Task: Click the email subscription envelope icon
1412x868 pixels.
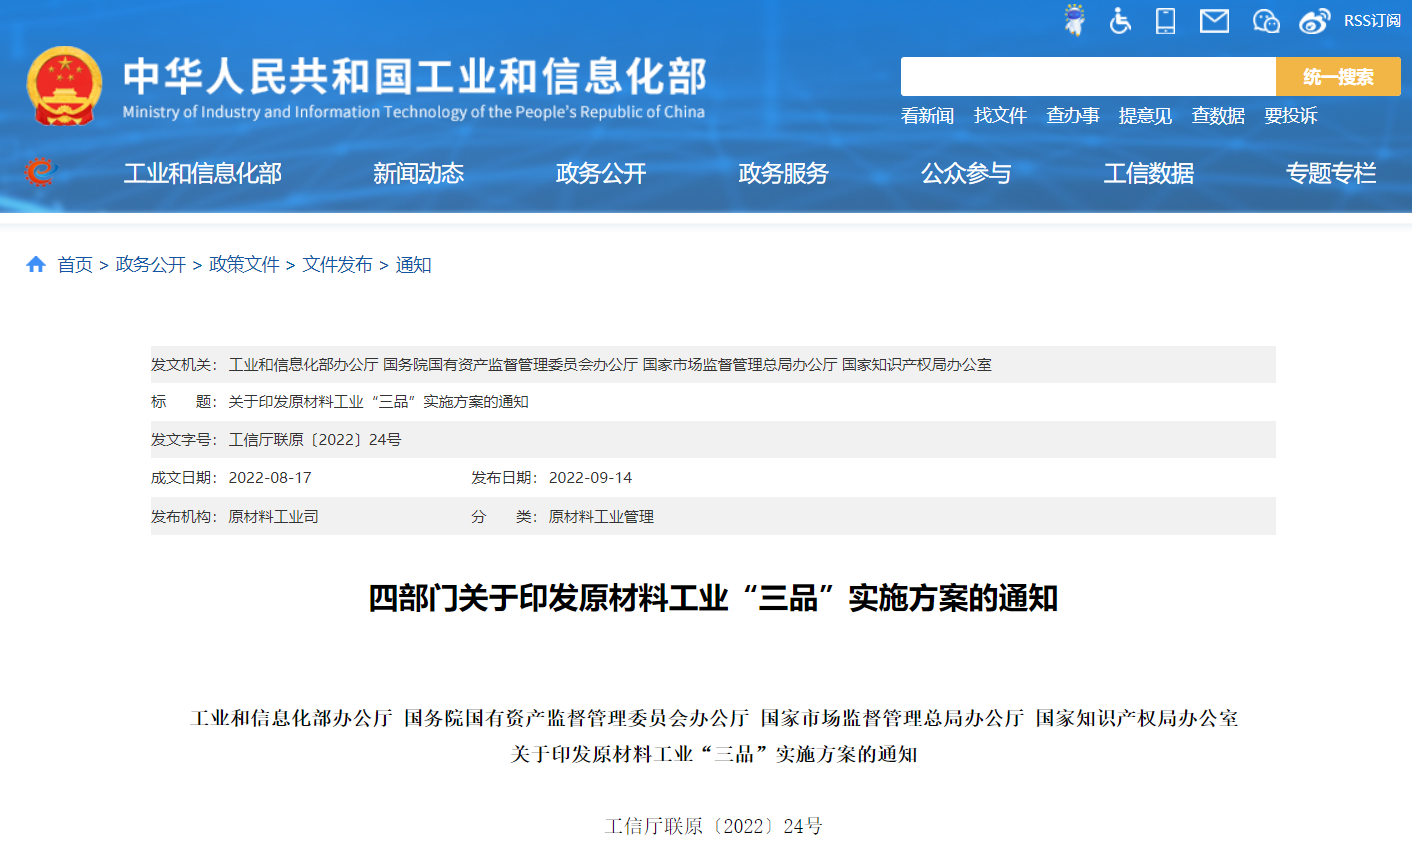Action: 1214,20
